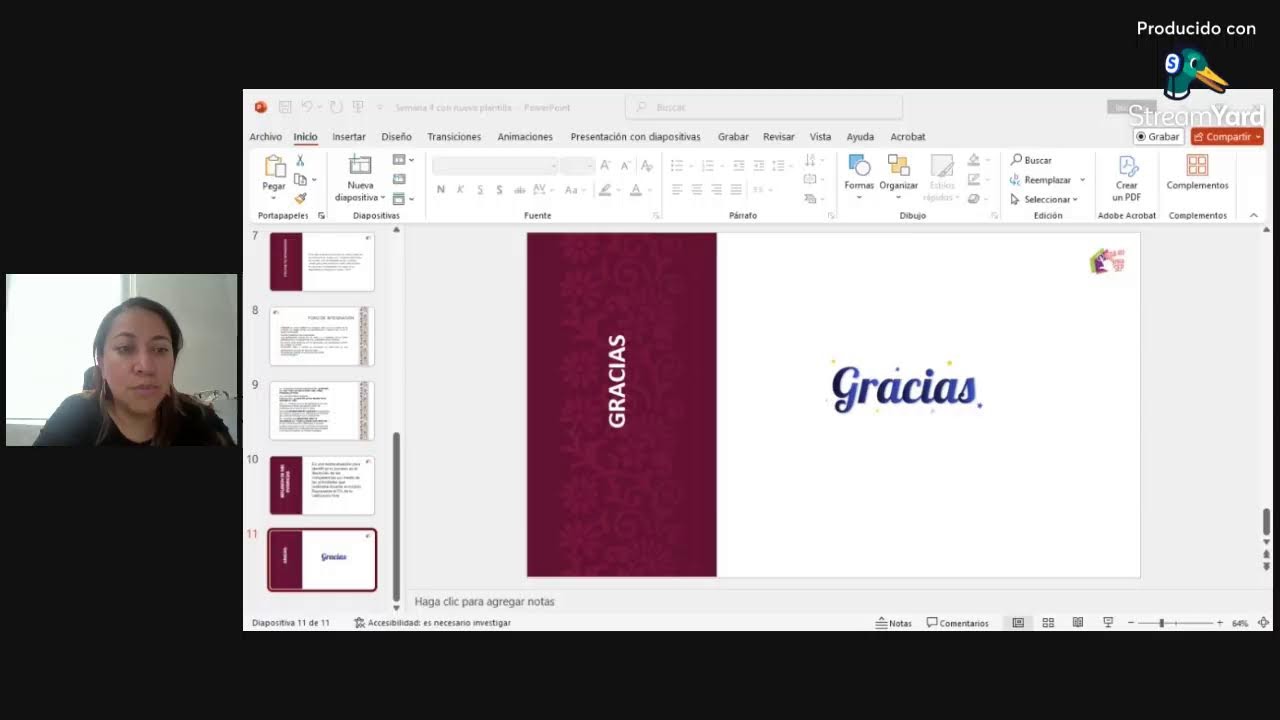Click the accessibility checker status icon
This screenshot has width=1280, height=720.
[360, 623]
